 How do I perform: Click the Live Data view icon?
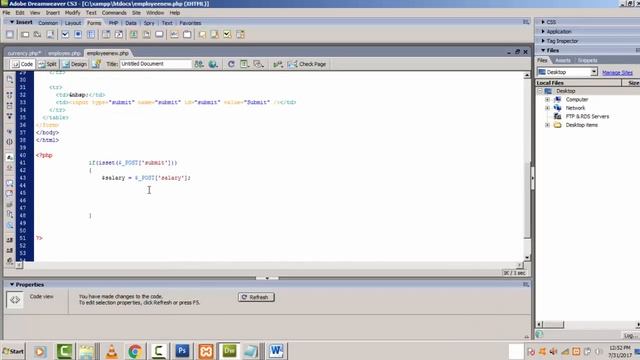pyautogui.click(x=96, y=64)
